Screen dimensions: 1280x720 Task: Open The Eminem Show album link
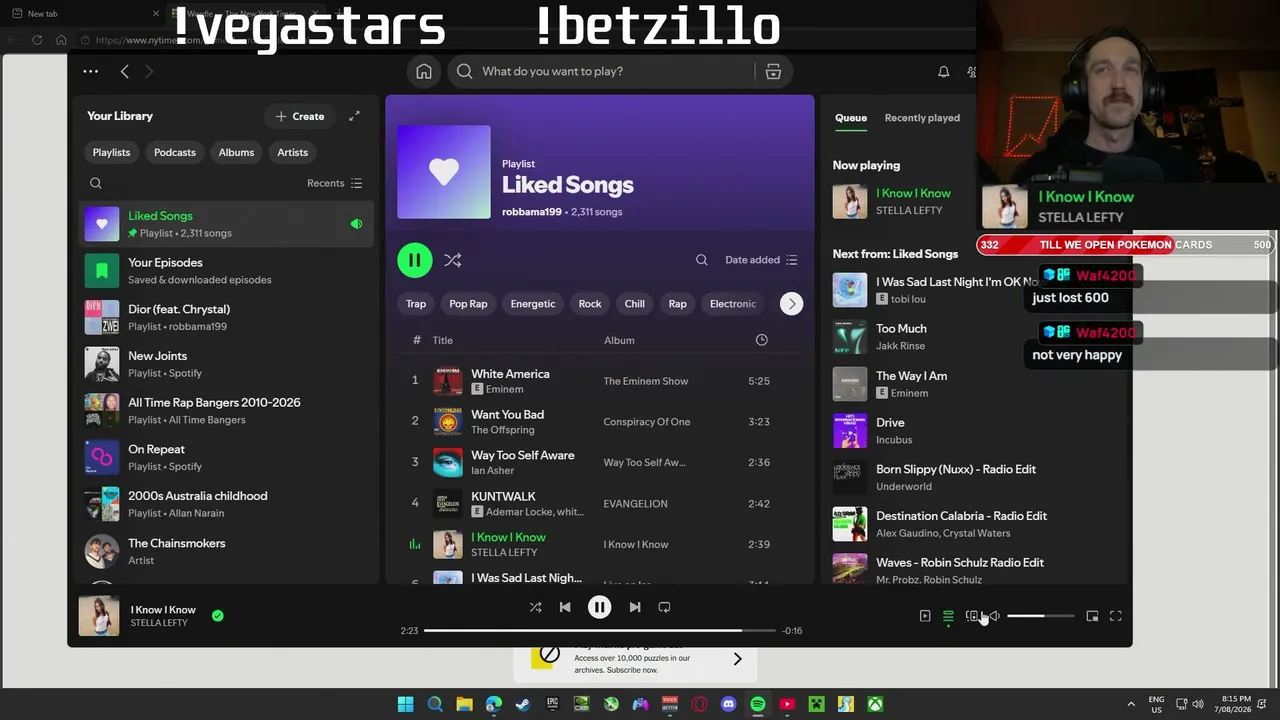click(646, 381)
